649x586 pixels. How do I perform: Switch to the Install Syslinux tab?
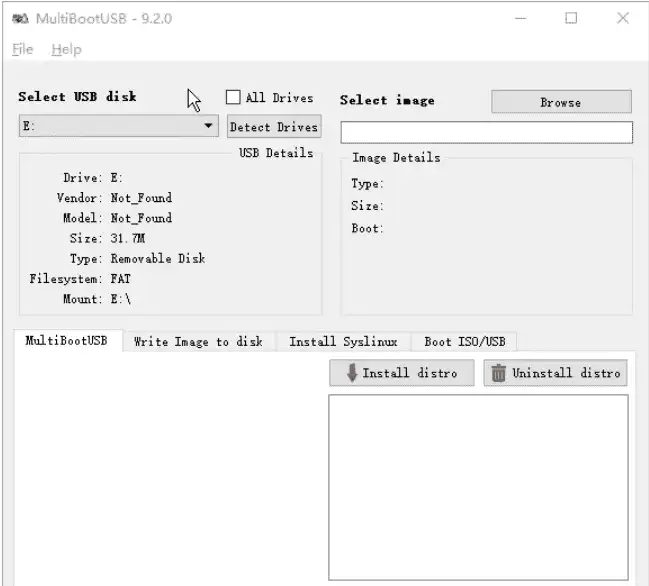[x=343, y=341]
